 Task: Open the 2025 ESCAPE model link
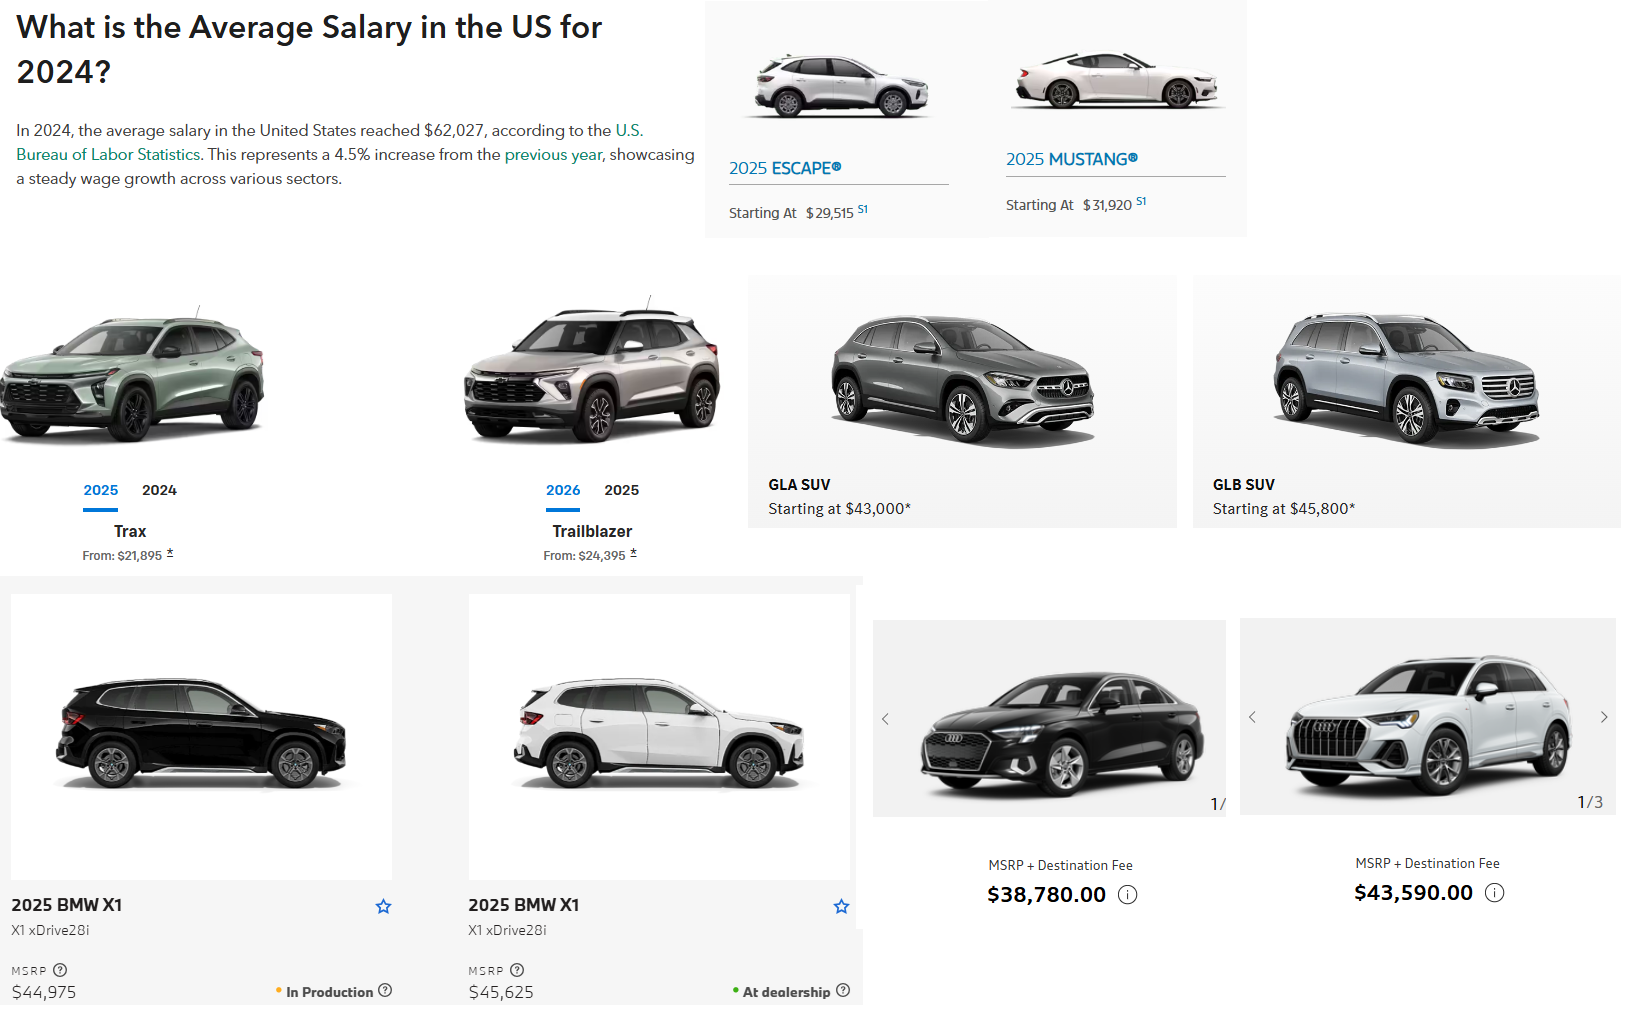785,168
